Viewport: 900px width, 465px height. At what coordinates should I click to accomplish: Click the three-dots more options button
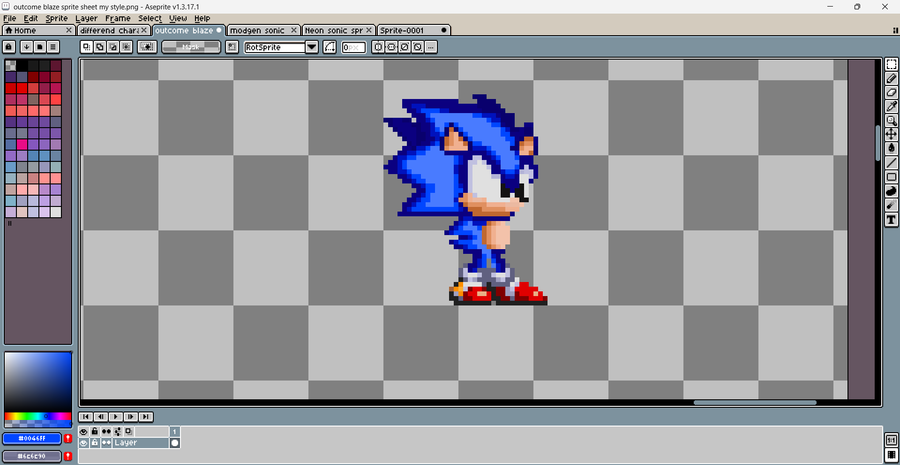click(x=431, y=47)
